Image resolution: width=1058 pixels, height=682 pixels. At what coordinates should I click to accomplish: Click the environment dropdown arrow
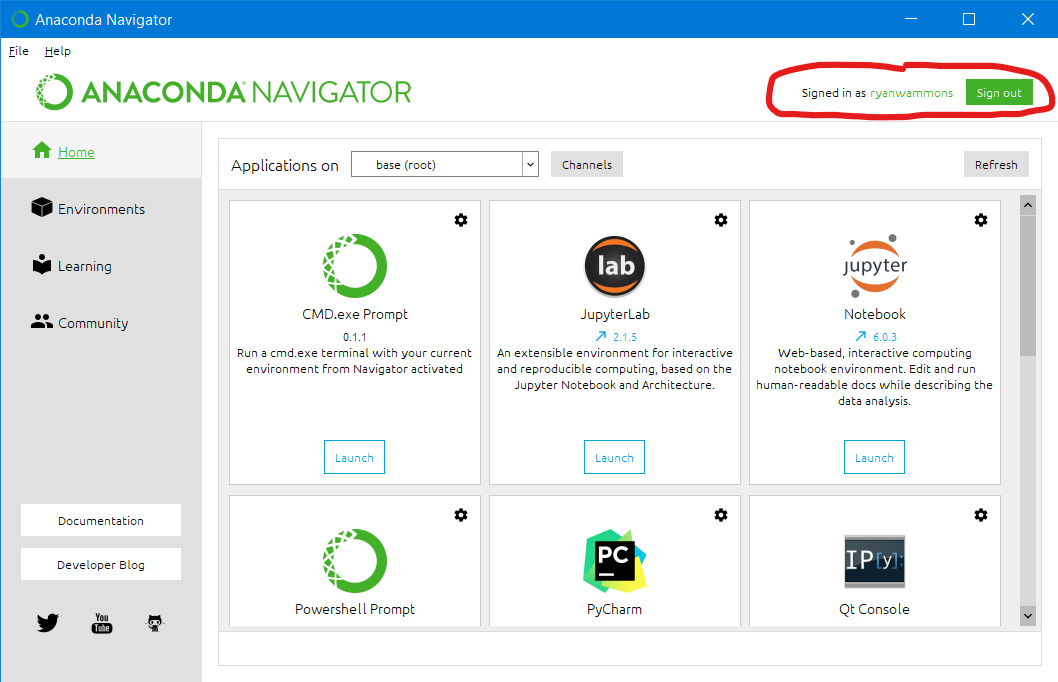point(530,164)
